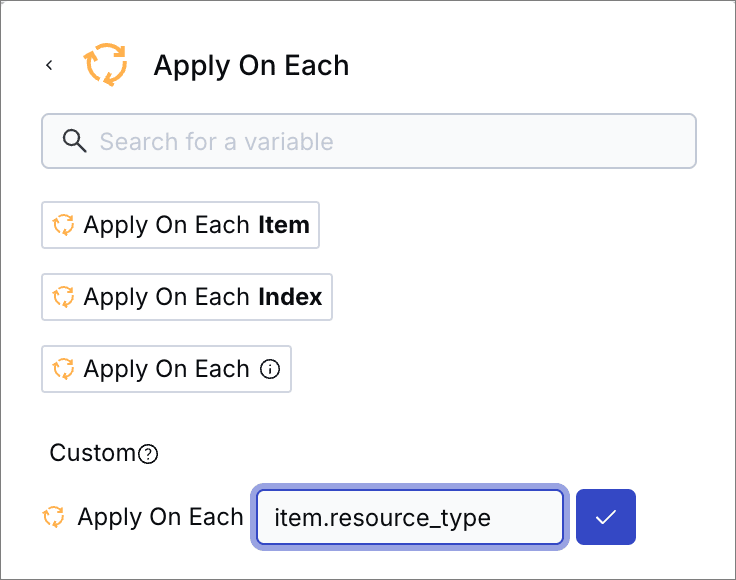Open the info circle on Apply On Each chip
Image resolution: width=736 pixels, height=580 pixels.
pyautogui.click(x=270, y=369)
